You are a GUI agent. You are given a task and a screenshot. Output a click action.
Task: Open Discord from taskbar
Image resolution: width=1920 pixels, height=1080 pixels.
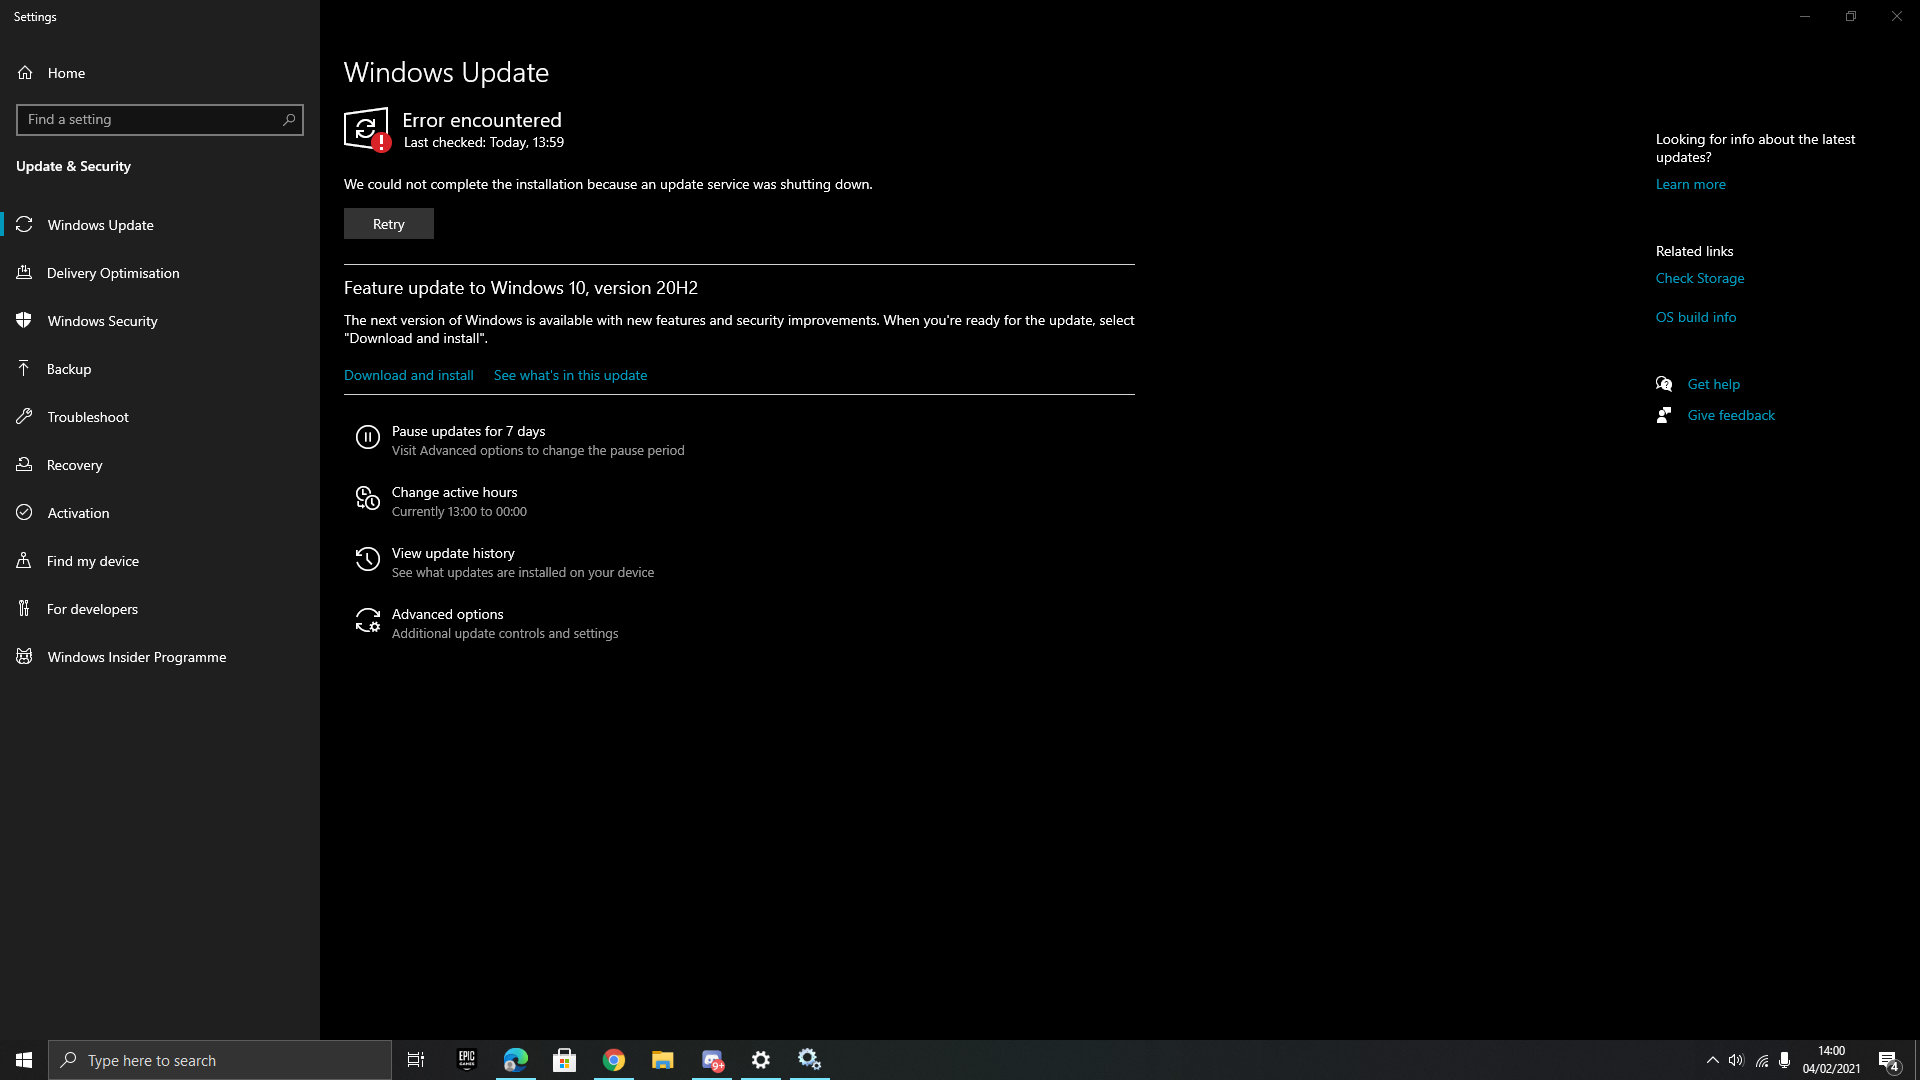coord(712,1060)
